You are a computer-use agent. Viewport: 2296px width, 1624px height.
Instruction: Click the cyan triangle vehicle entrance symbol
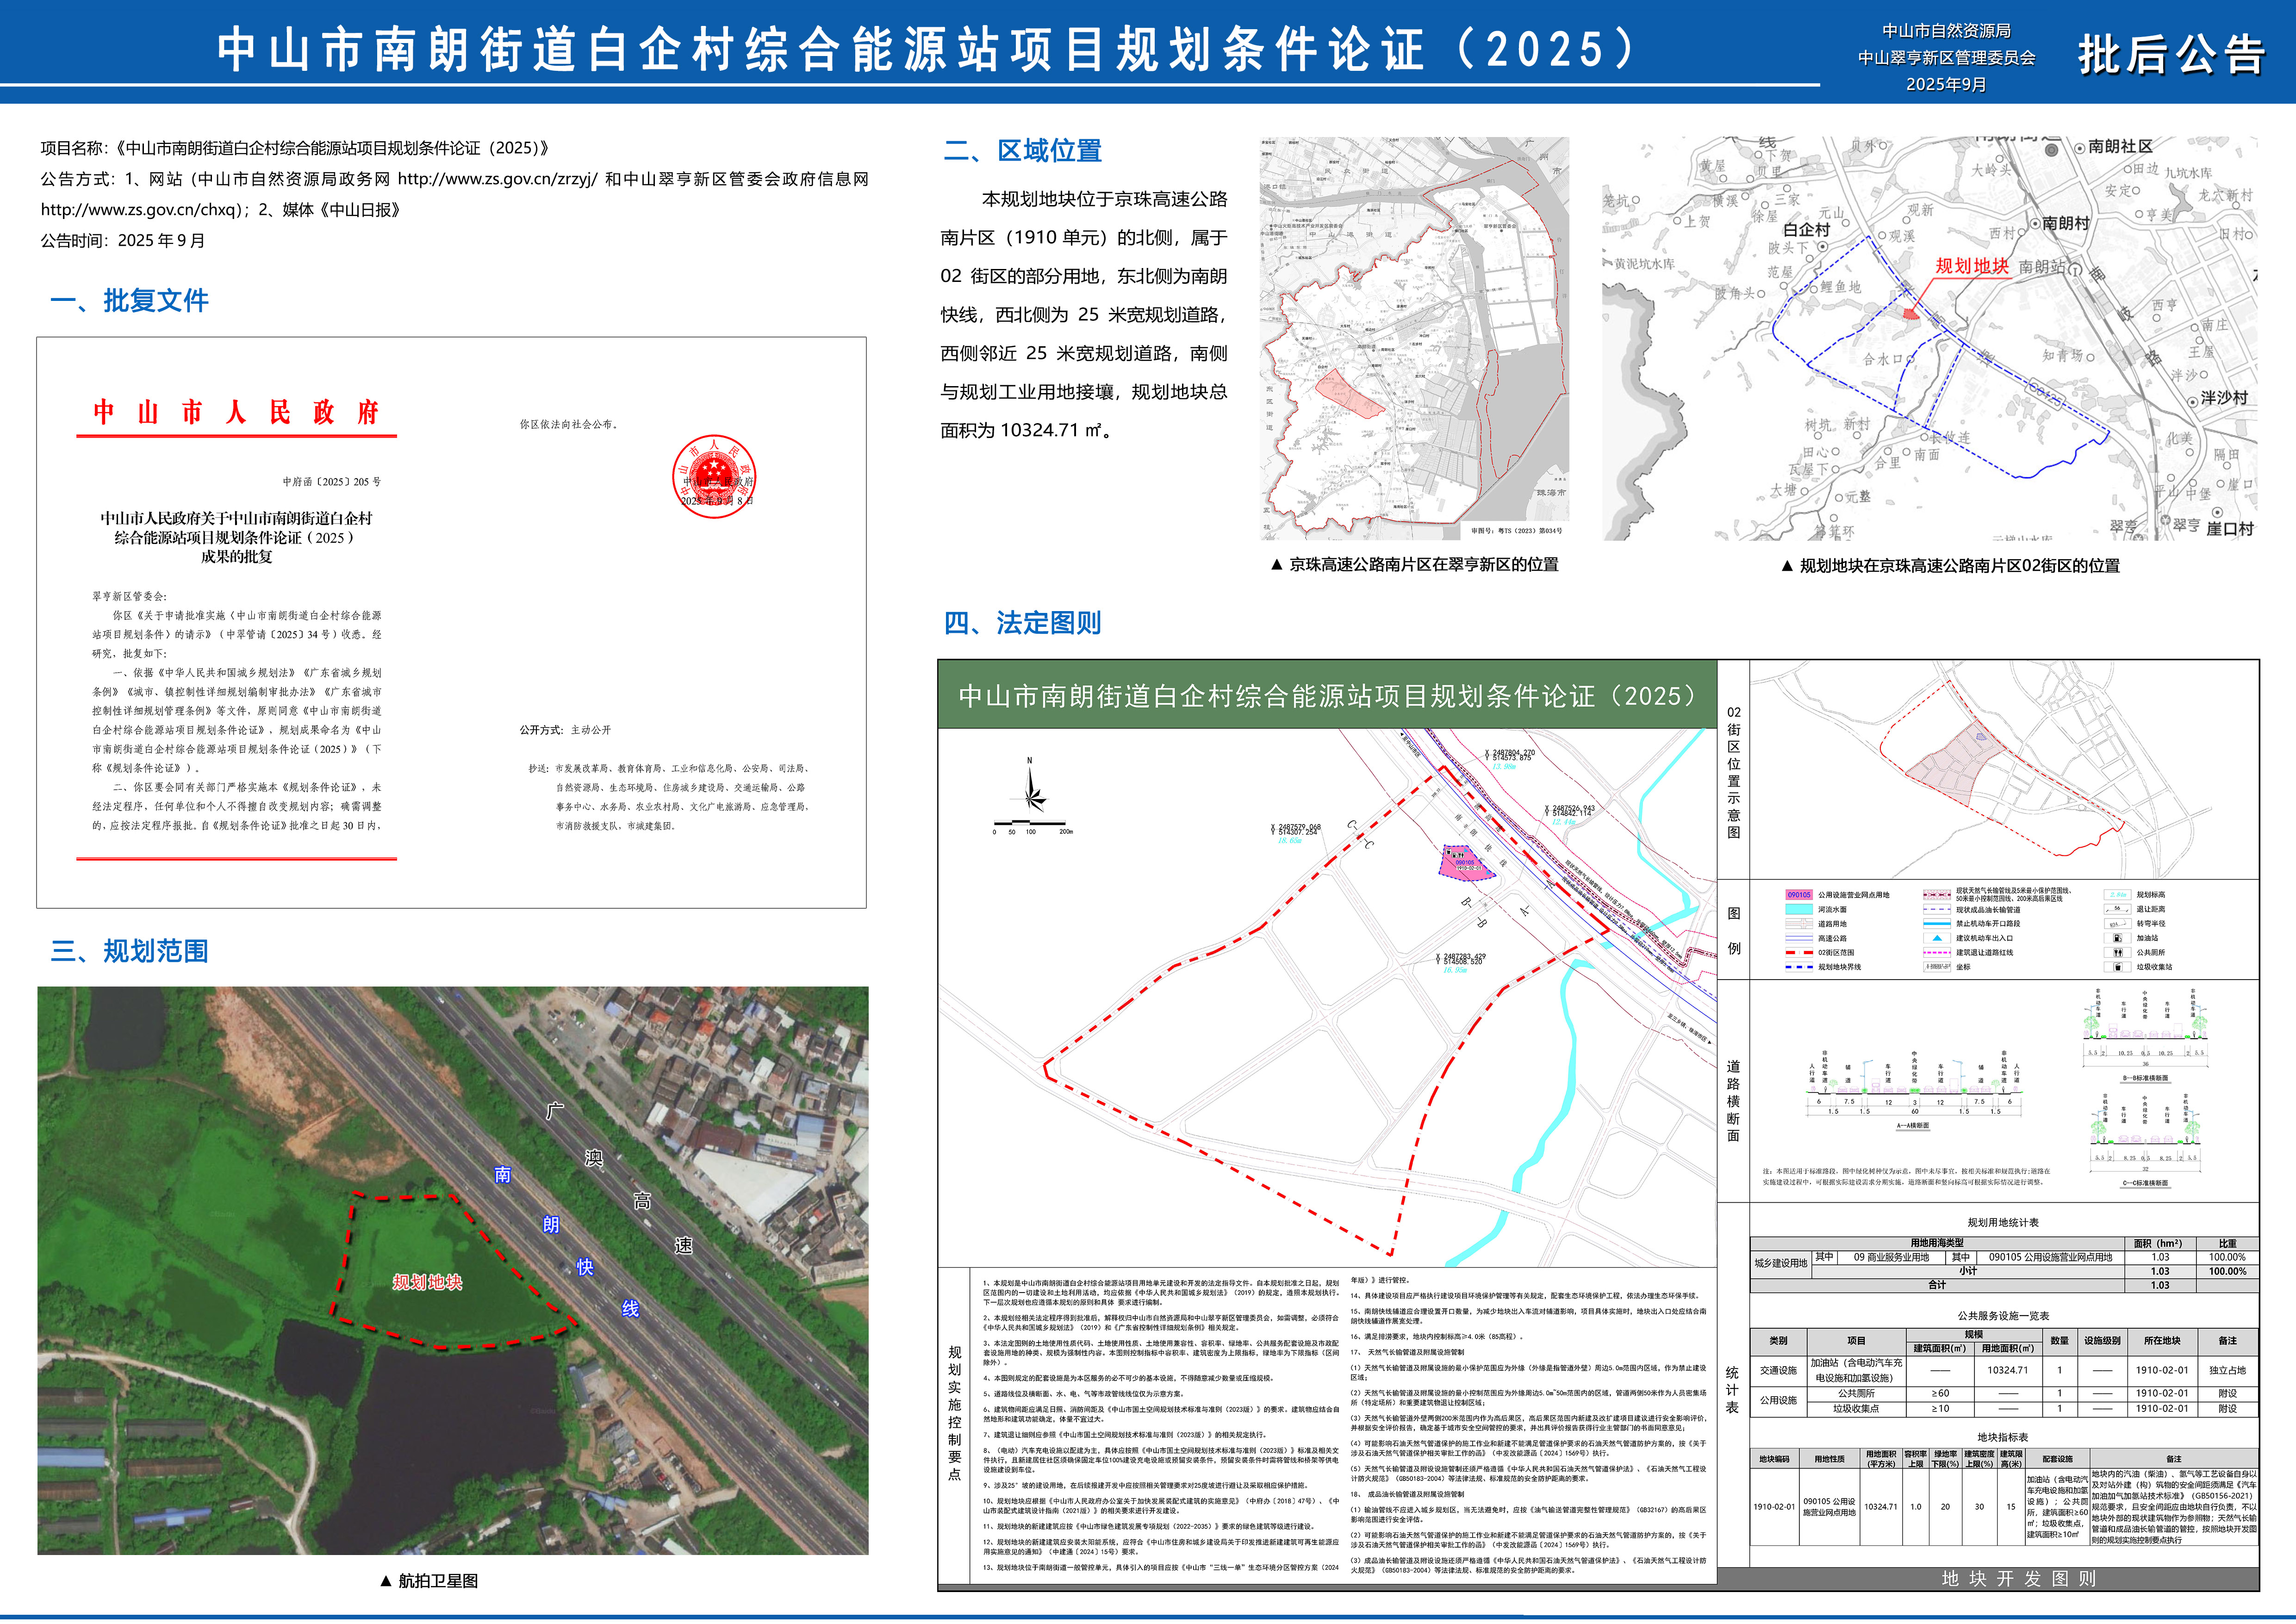coord(1937,938)
